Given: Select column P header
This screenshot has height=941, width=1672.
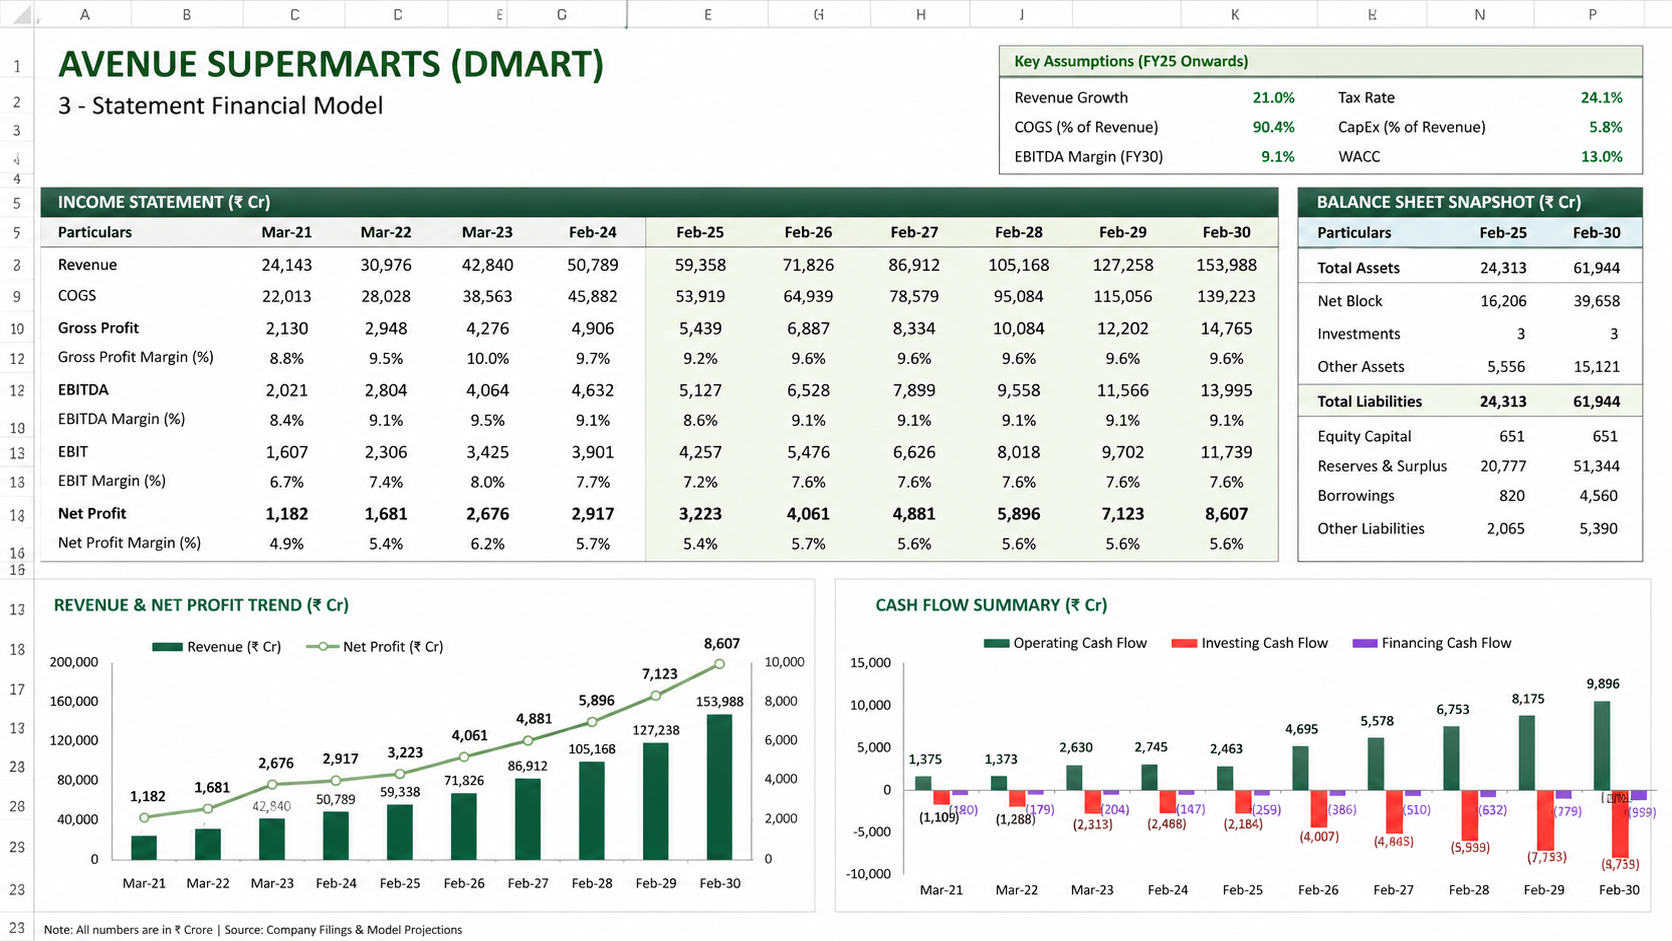Looking at the screenshot, I should tap(1592, 14).
